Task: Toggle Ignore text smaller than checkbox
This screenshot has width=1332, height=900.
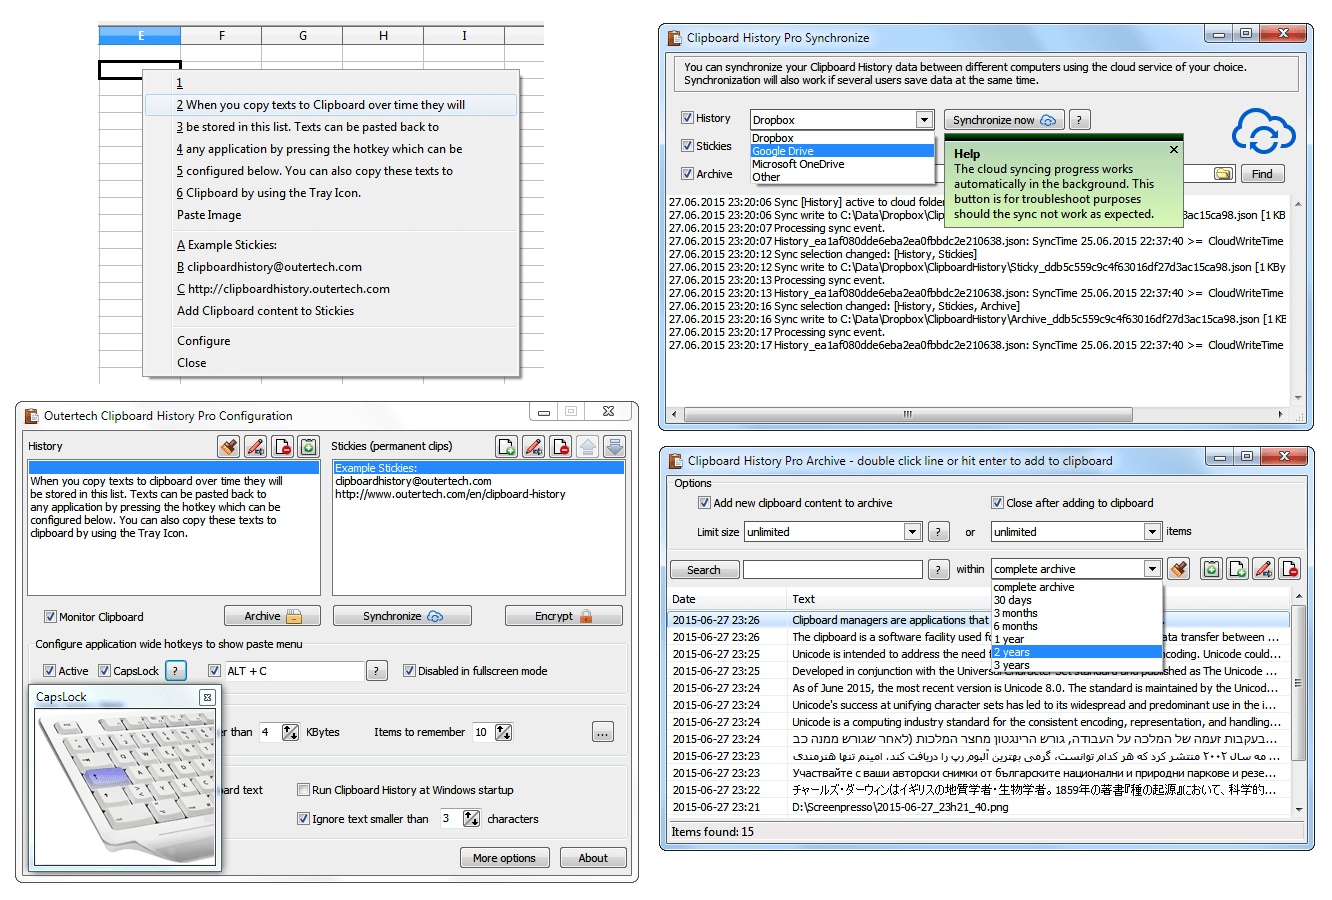Action: click(303, 819)
